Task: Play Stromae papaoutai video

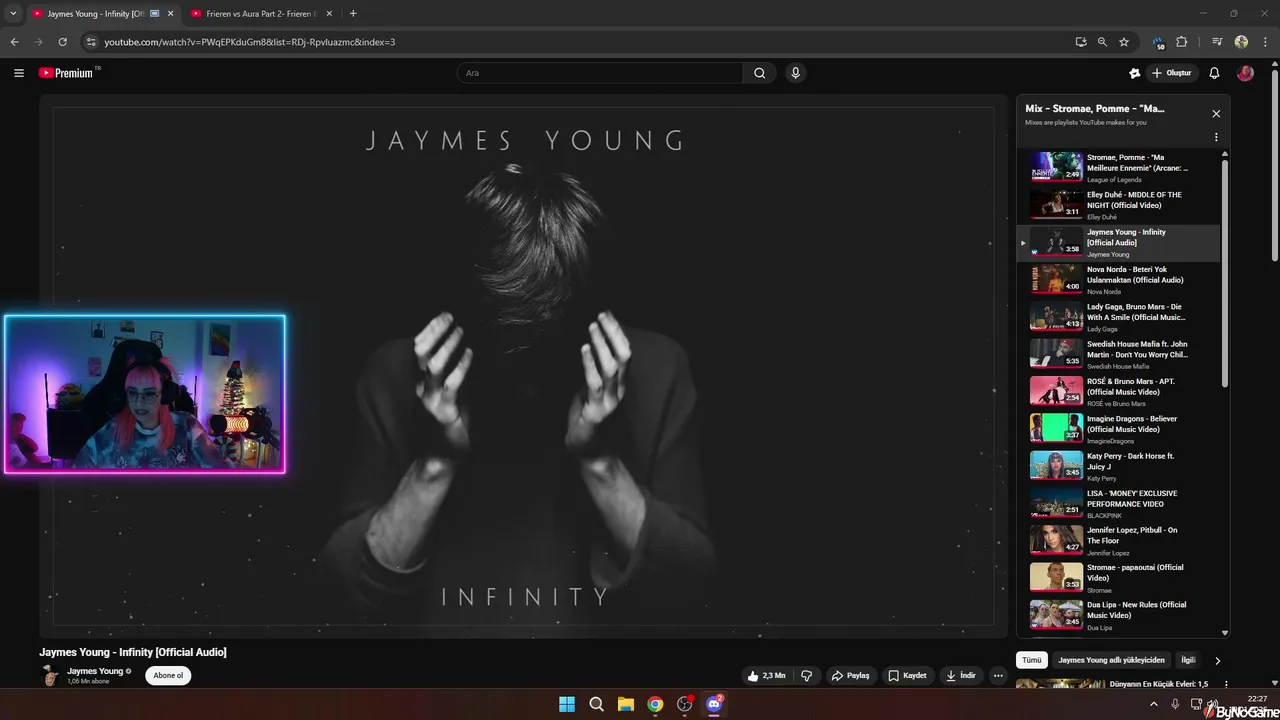Action: [1118, 578]
